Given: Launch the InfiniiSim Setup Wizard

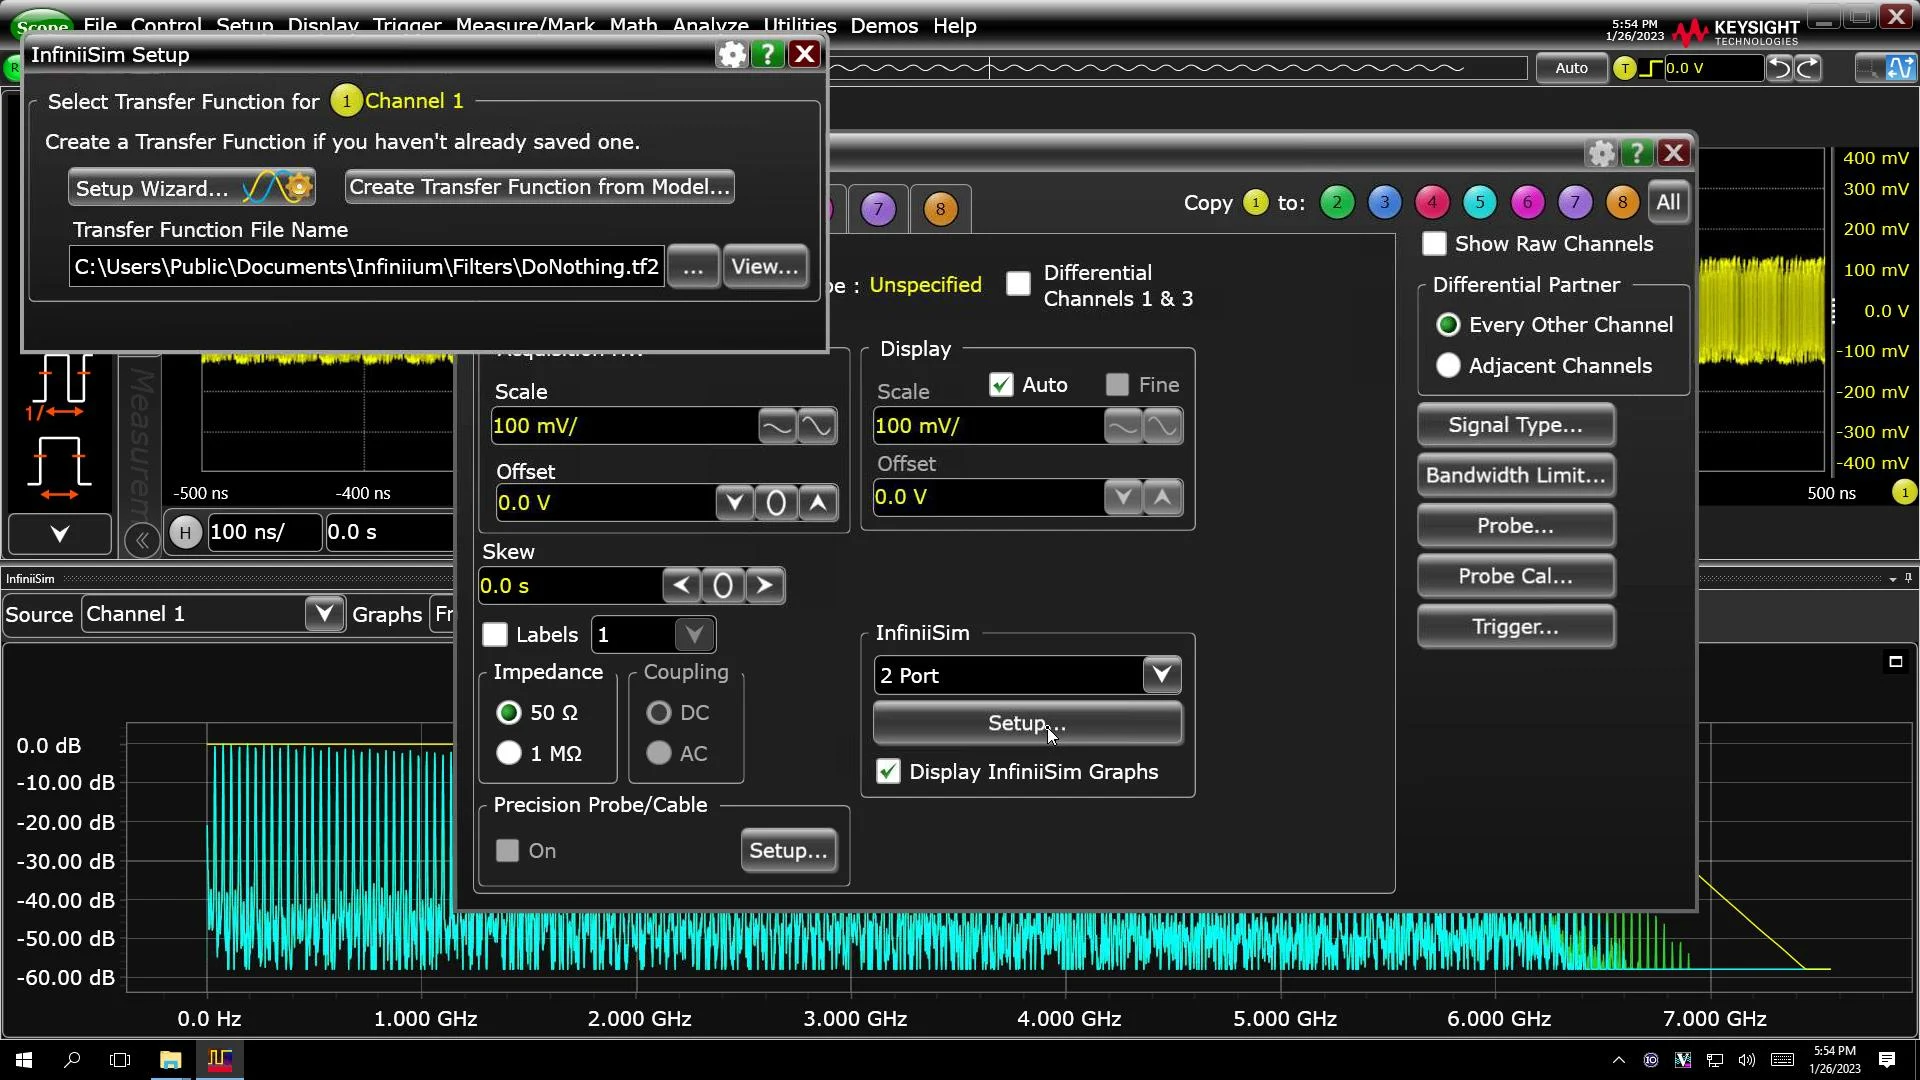Looking at the screenshot, I should pos(192,188).
